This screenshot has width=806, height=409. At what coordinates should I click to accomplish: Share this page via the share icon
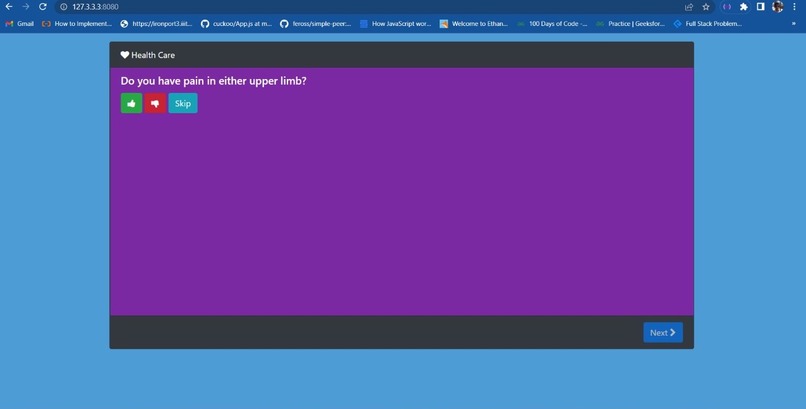click(689, 7)
